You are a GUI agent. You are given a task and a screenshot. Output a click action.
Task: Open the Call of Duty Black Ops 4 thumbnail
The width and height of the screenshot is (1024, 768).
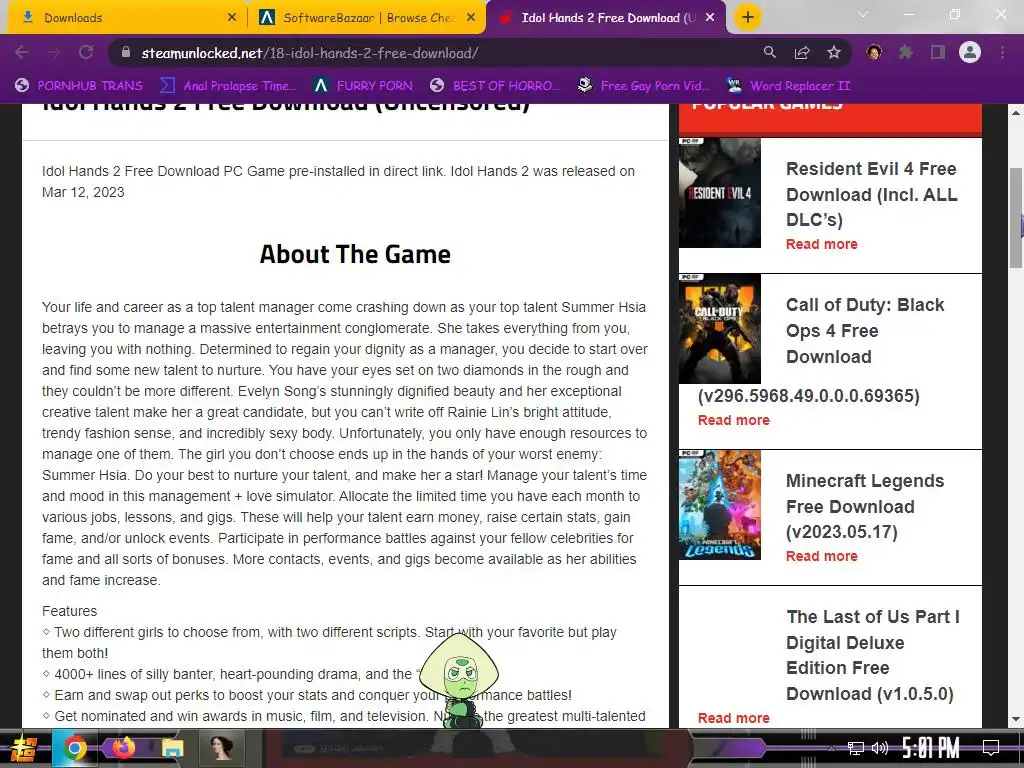720,328
